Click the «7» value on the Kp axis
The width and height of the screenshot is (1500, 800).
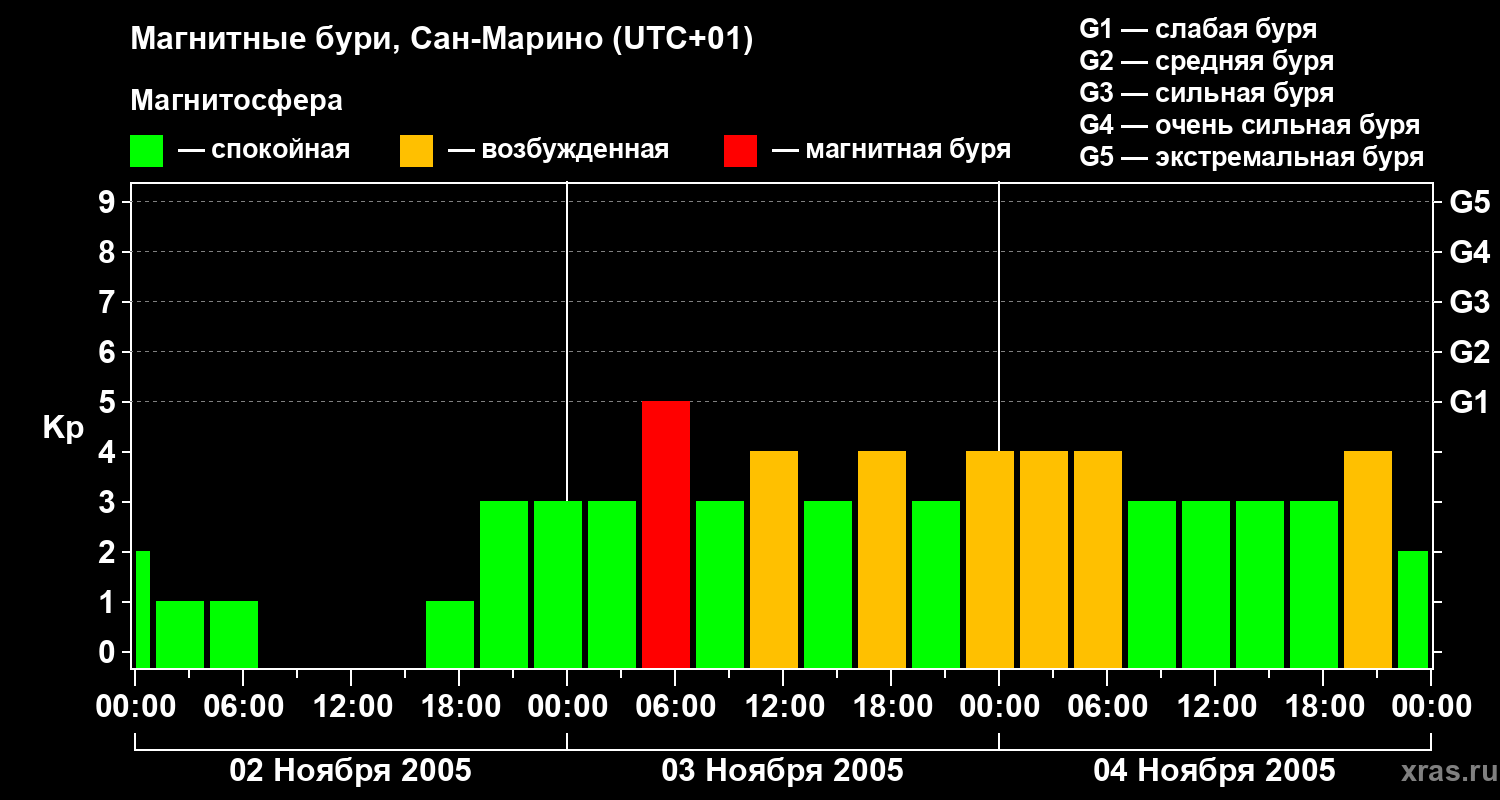coord(109,302)
